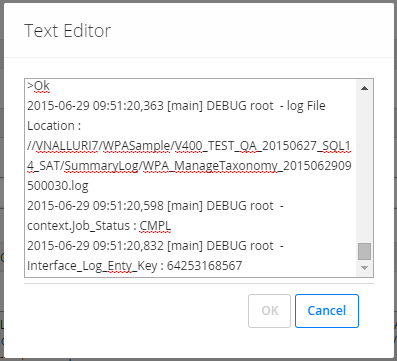This screenshot has height=361, width=397.
Task: Click the SummaryLog/WPA_ManageTaxonomy path line
Action: pyautogui.click(x=189, y=166)
